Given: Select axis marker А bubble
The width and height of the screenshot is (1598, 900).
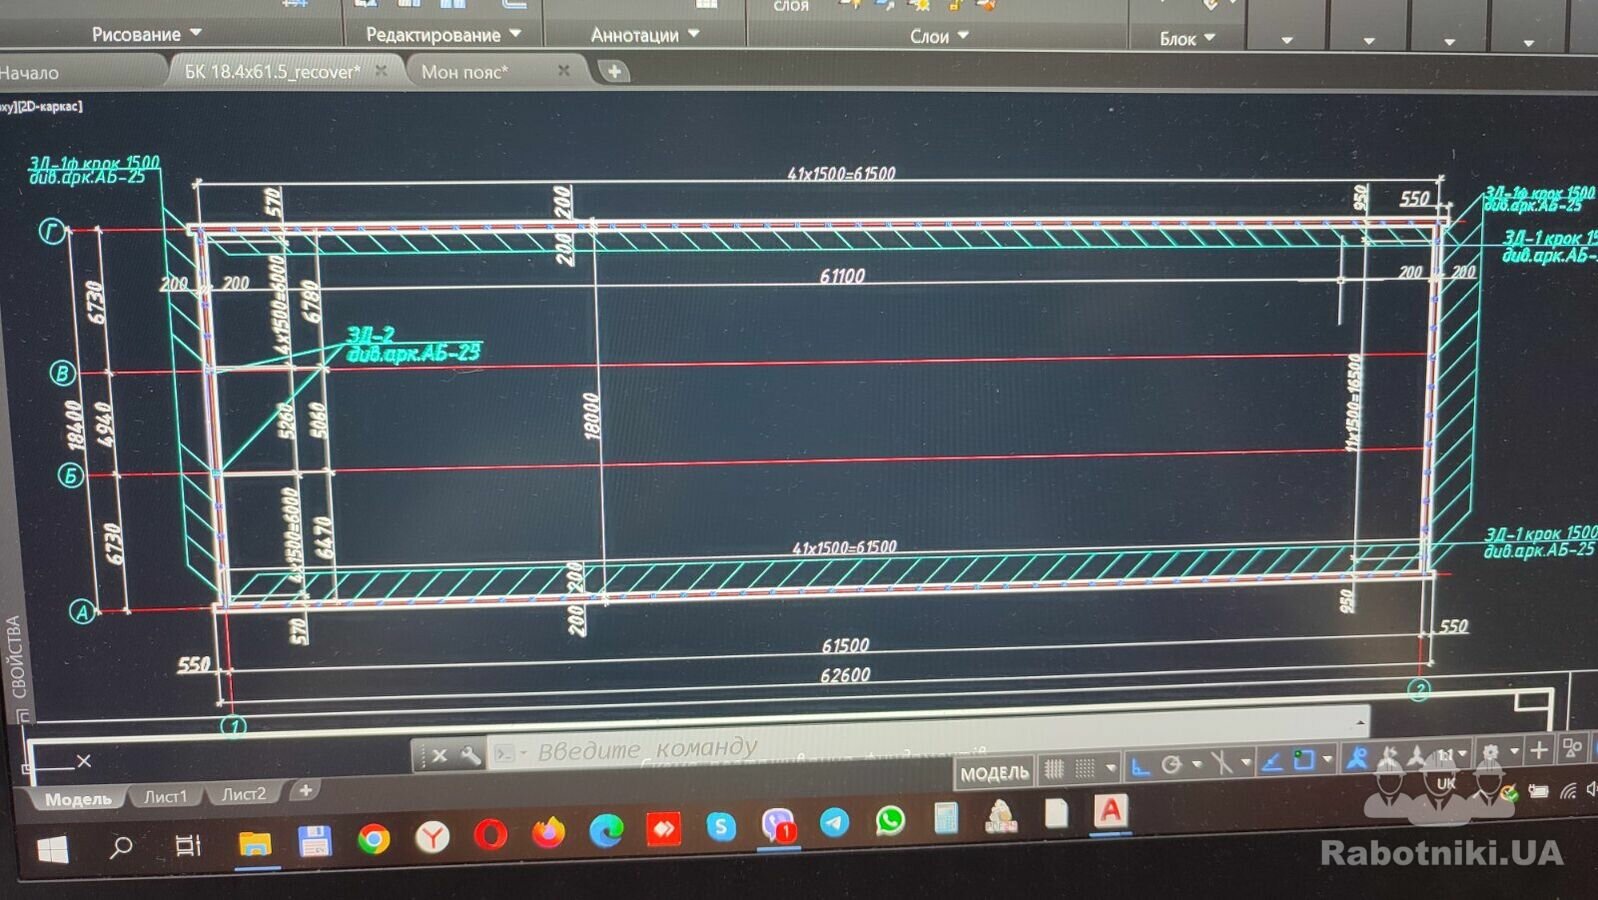Looking at the screenshot, I should point(83,611).
